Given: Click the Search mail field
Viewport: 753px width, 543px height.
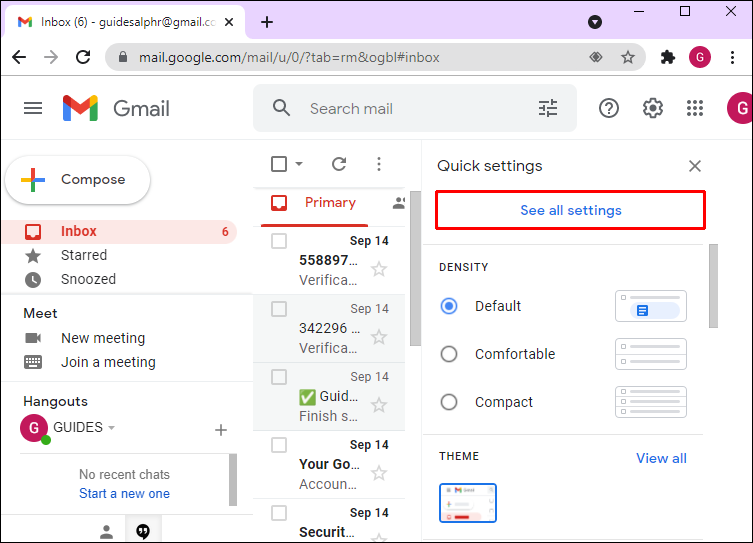Looking at the screenshot, I should click(415, 109).
